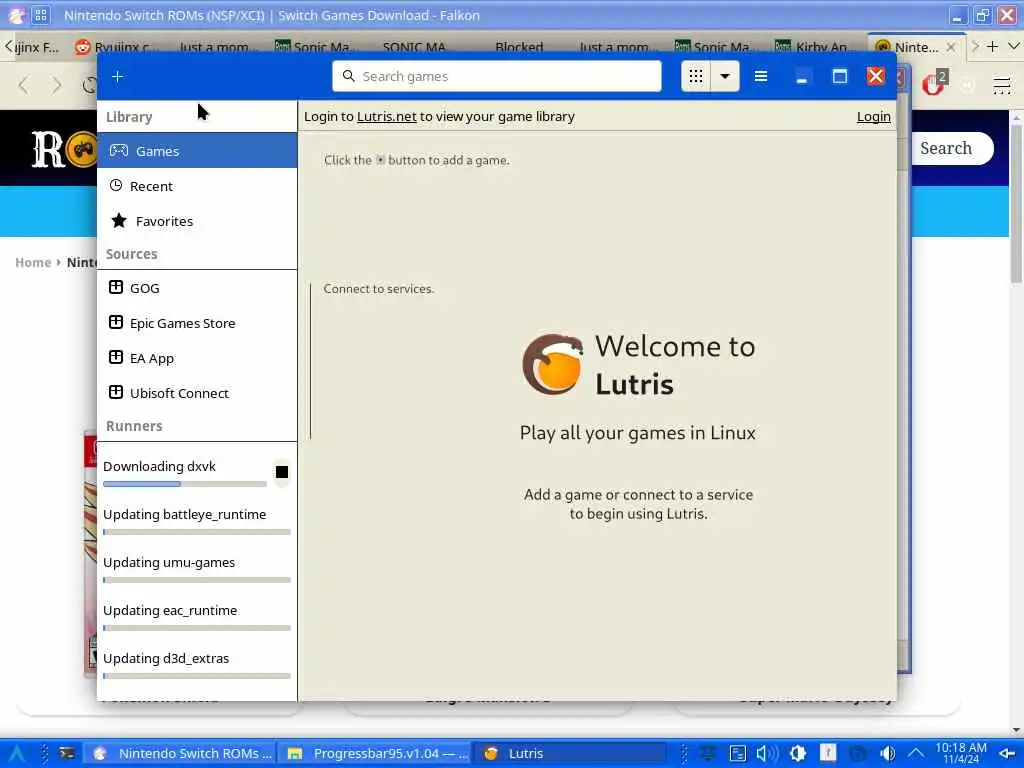This screenshot has width=1024, height=768.
Task: Close the active Ninte... tab in Falkon
Action: point(952,47)
